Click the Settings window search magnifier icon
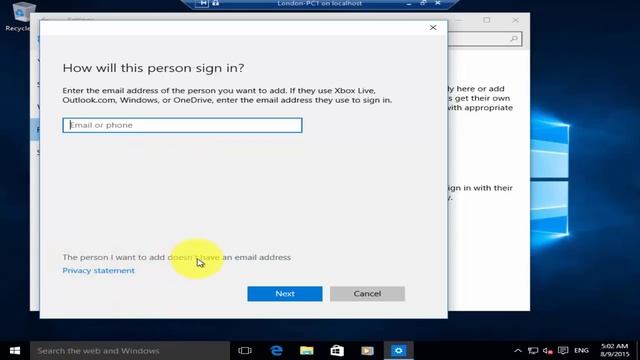640x360 pixels. [x=514, y=39]
